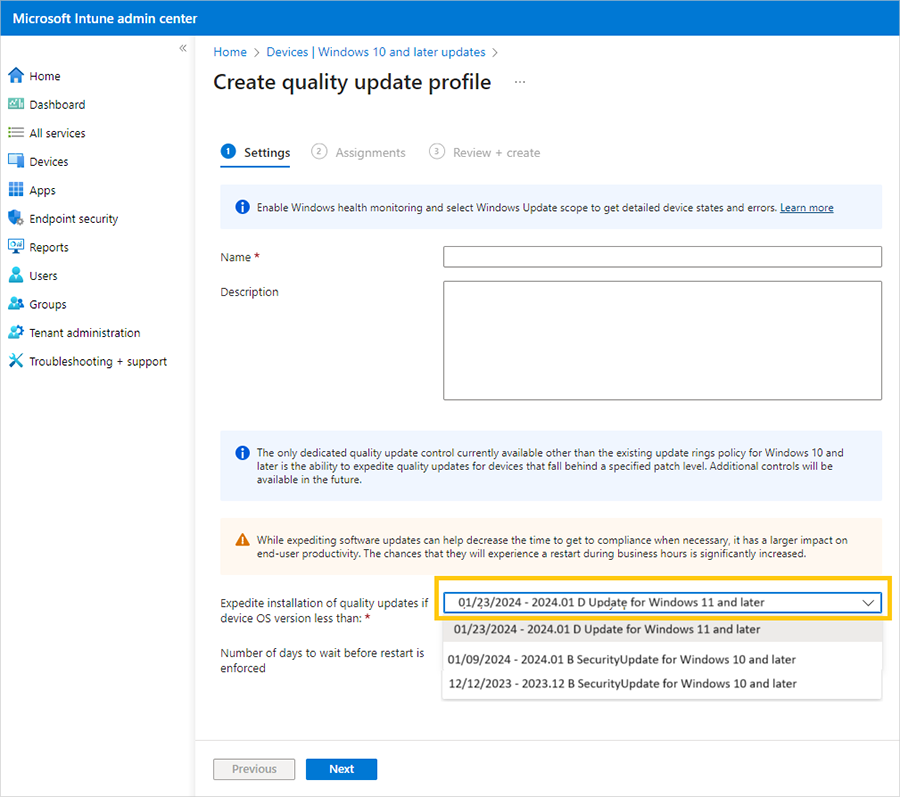
Task: Open the Reports icon in sidebar
Action: point(16,247)
